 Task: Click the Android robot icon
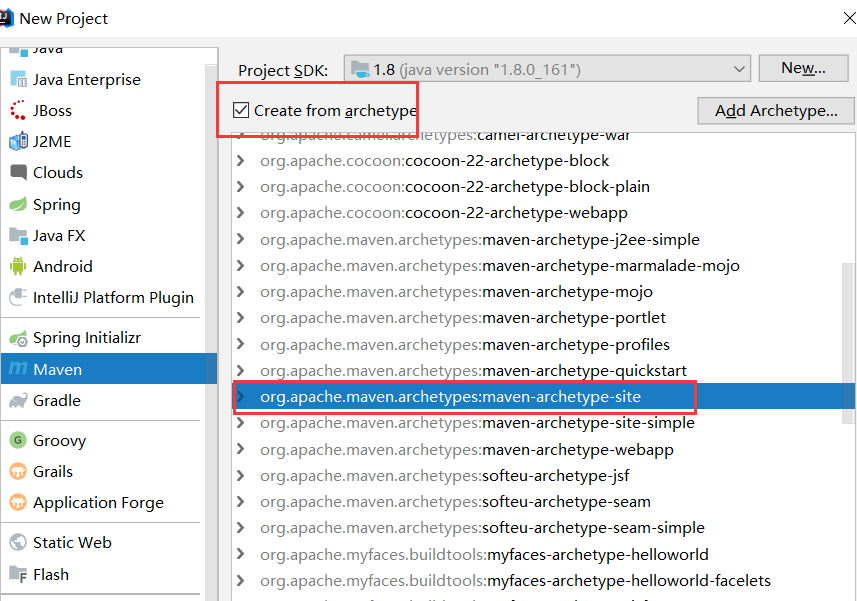point(18,266)
